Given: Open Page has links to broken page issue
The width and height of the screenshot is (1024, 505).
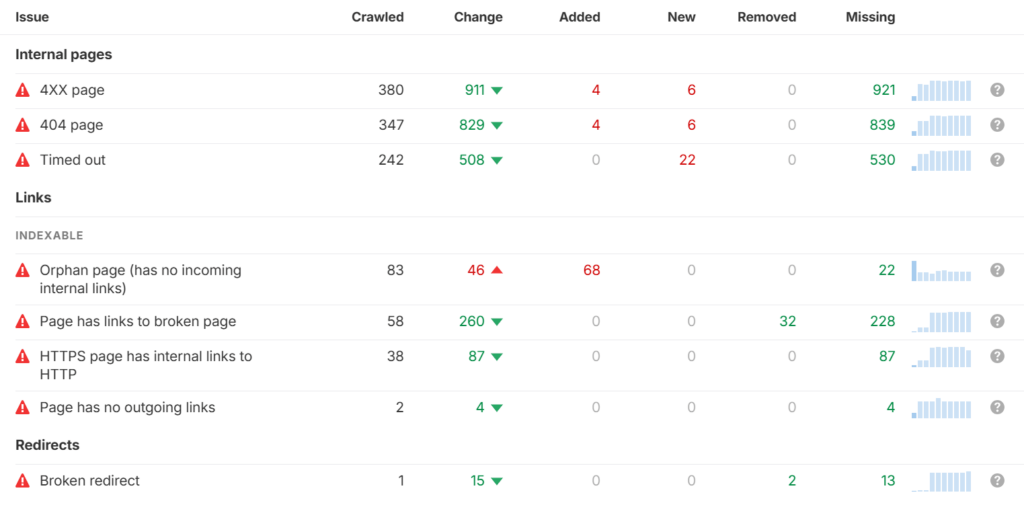Looking at the screenshot, I should coord(138,321).
